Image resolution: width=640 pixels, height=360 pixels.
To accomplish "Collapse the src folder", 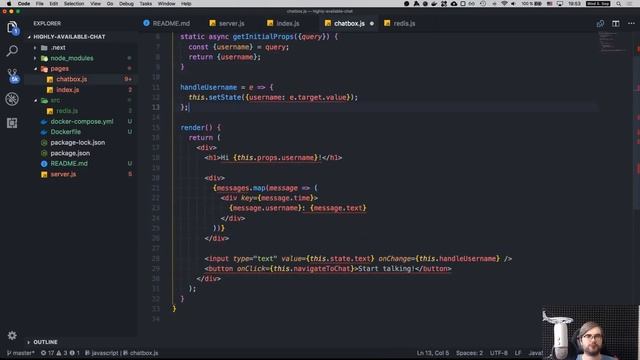I will pos(35,100).
